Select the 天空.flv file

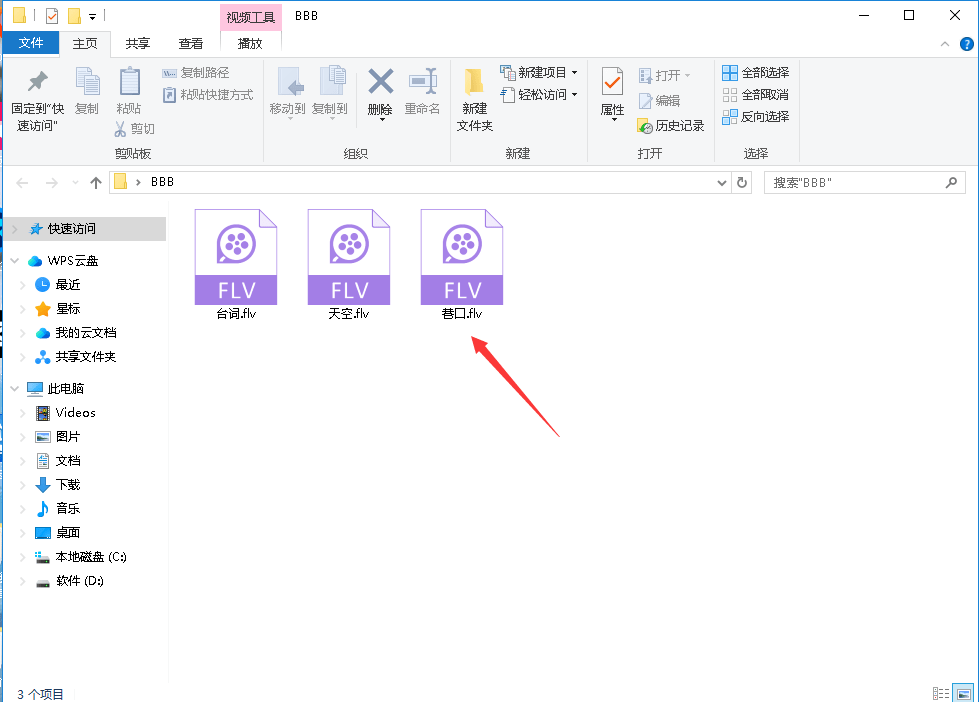[x=349, y=265]
